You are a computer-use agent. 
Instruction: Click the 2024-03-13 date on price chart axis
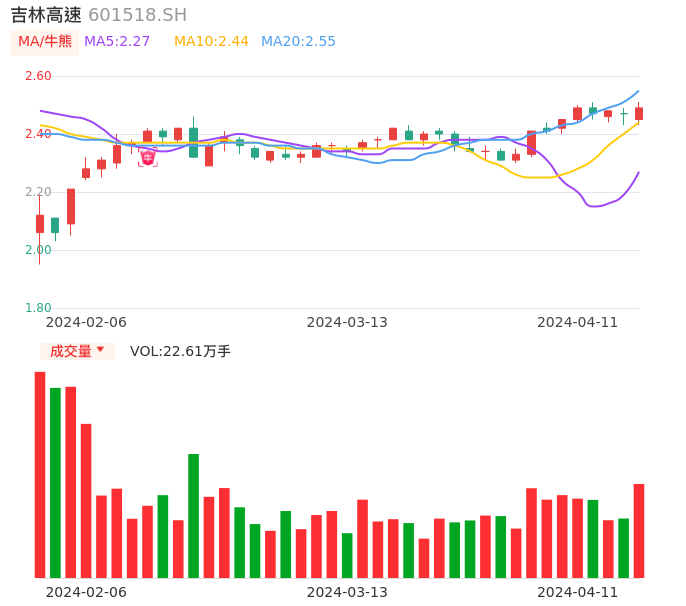coord(347,322)
